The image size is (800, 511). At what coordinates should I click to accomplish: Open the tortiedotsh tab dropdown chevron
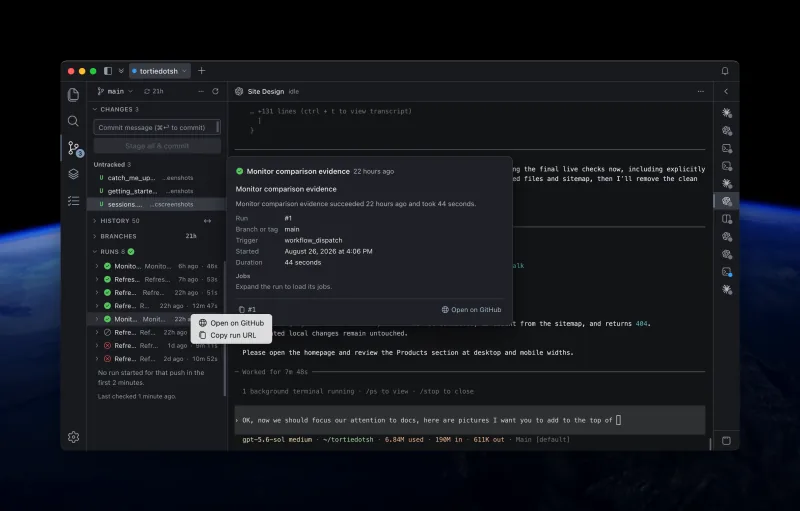click(x=185, y=71)
